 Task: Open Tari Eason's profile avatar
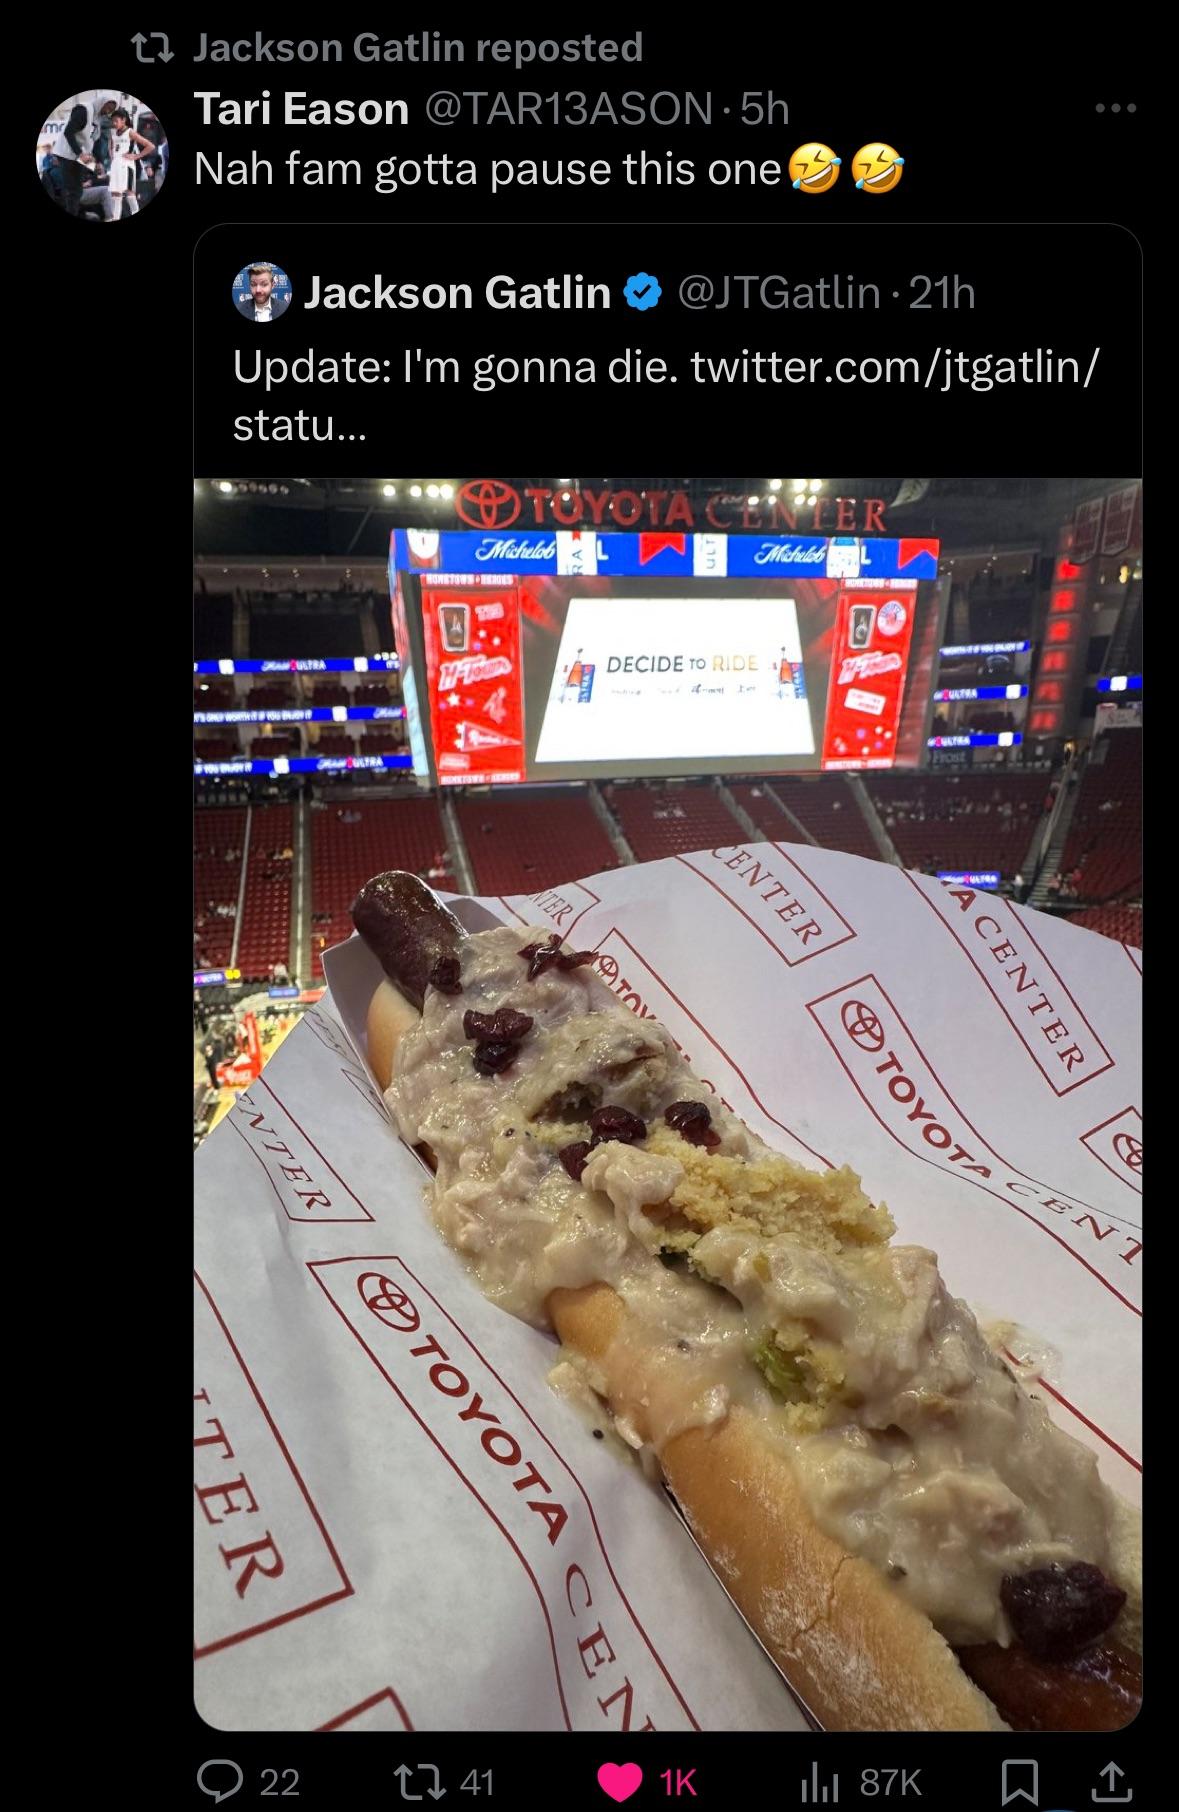tap(101, 154)
